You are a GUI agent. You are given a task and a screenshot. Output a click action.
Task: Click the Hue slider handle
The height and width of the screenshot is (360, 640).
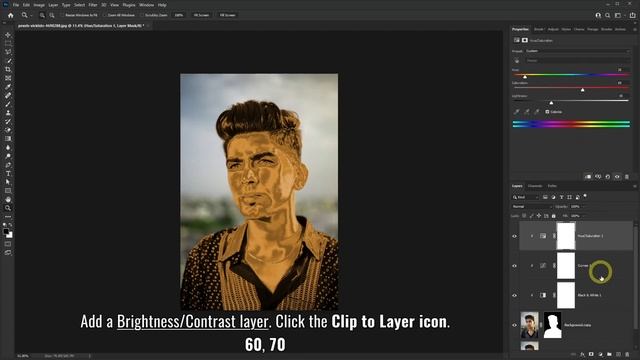525,77
